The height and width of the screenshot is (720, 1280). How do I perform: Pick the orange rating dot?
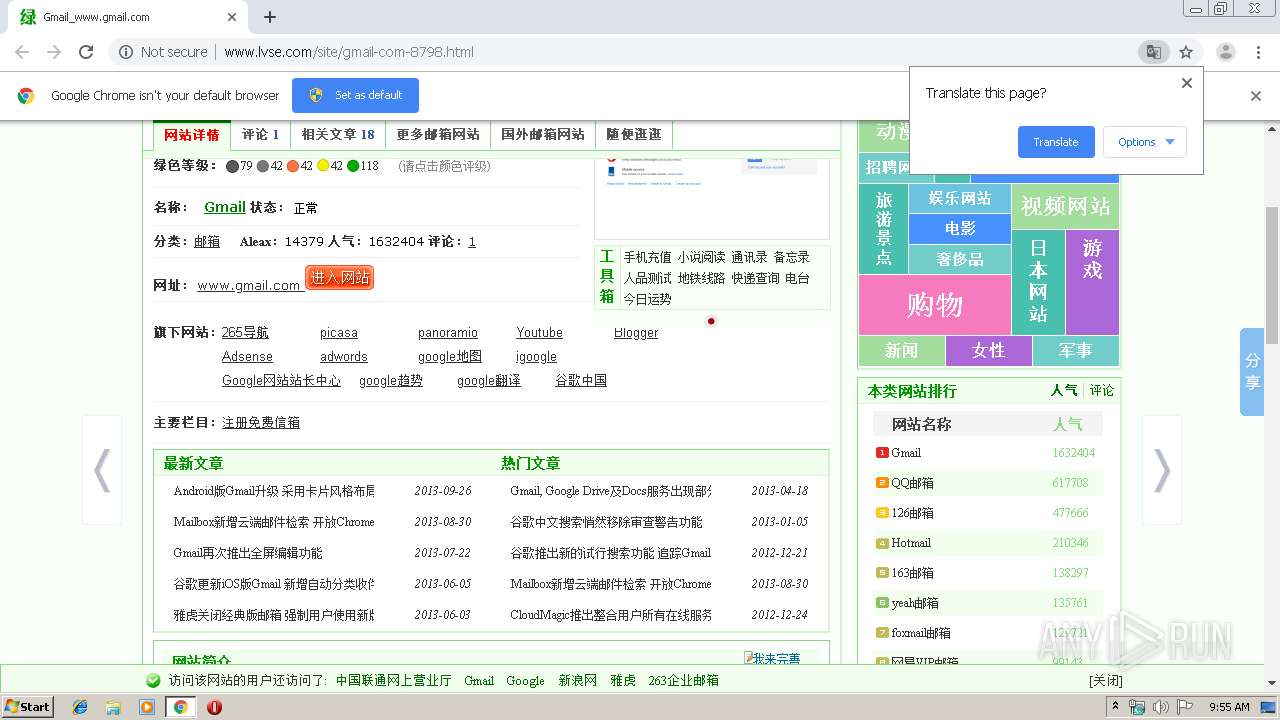pos(293,166)
